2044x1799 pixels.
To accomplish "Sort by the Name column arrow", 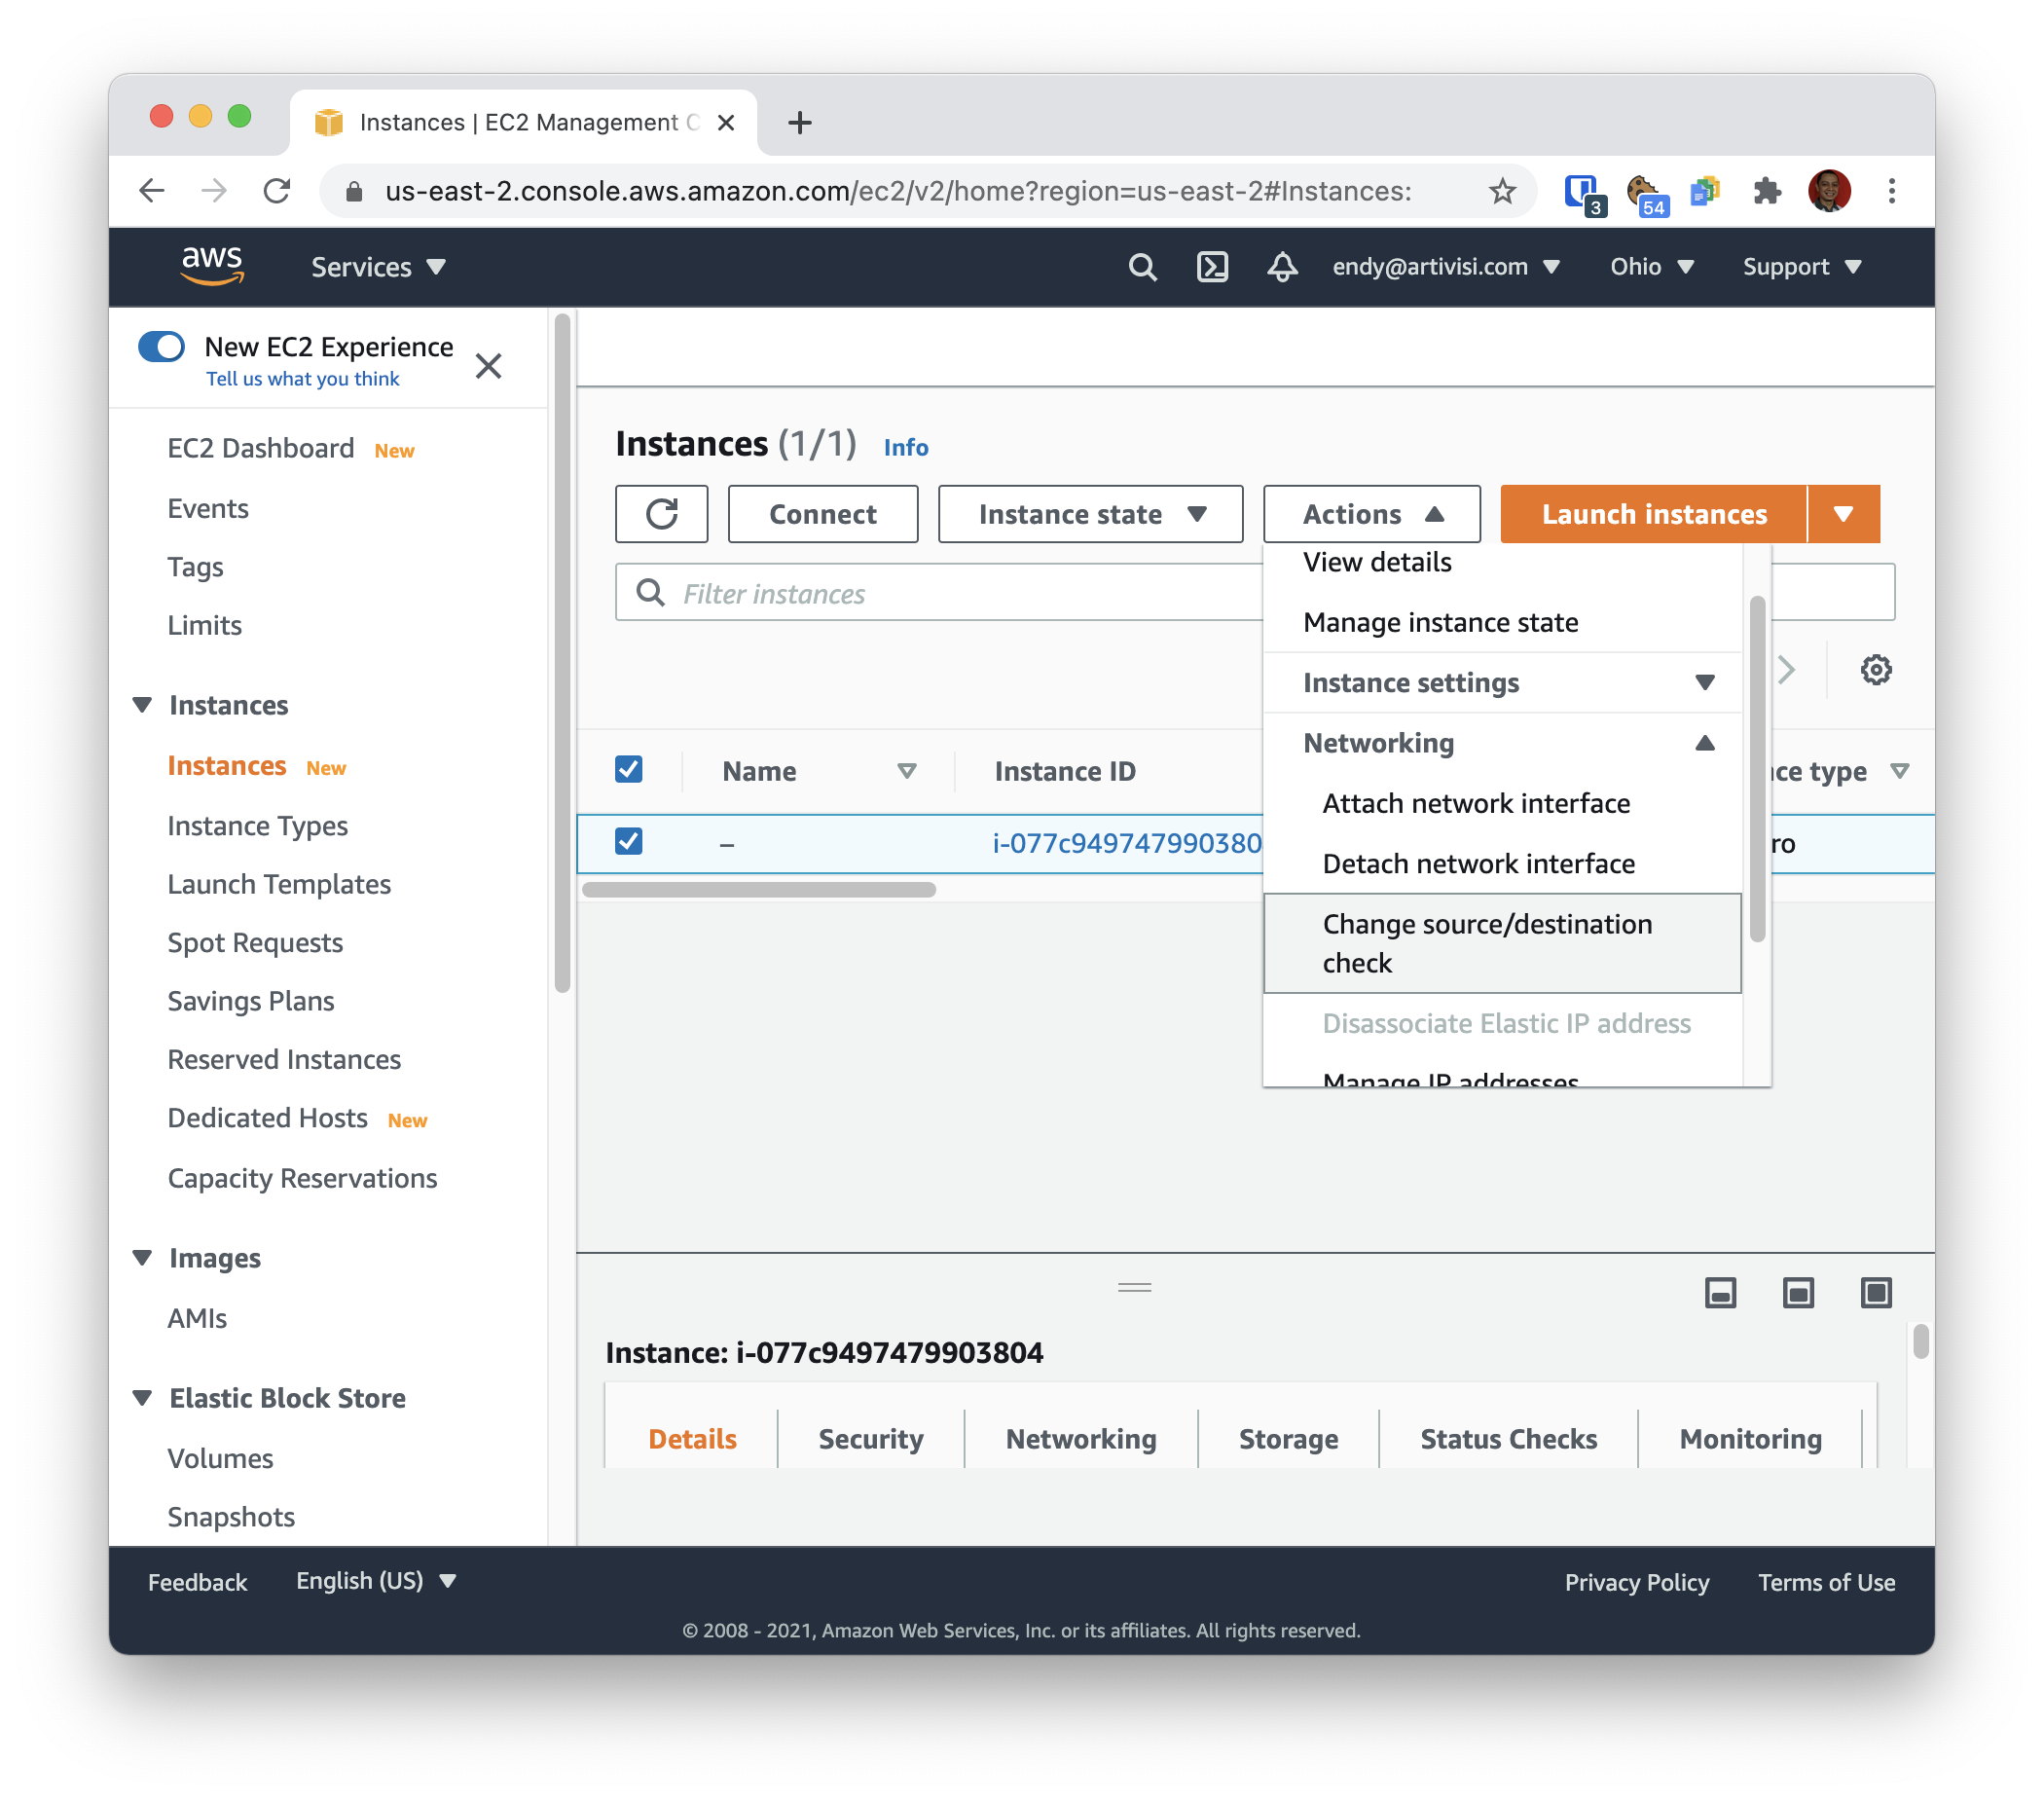I will tap(907, 771).
